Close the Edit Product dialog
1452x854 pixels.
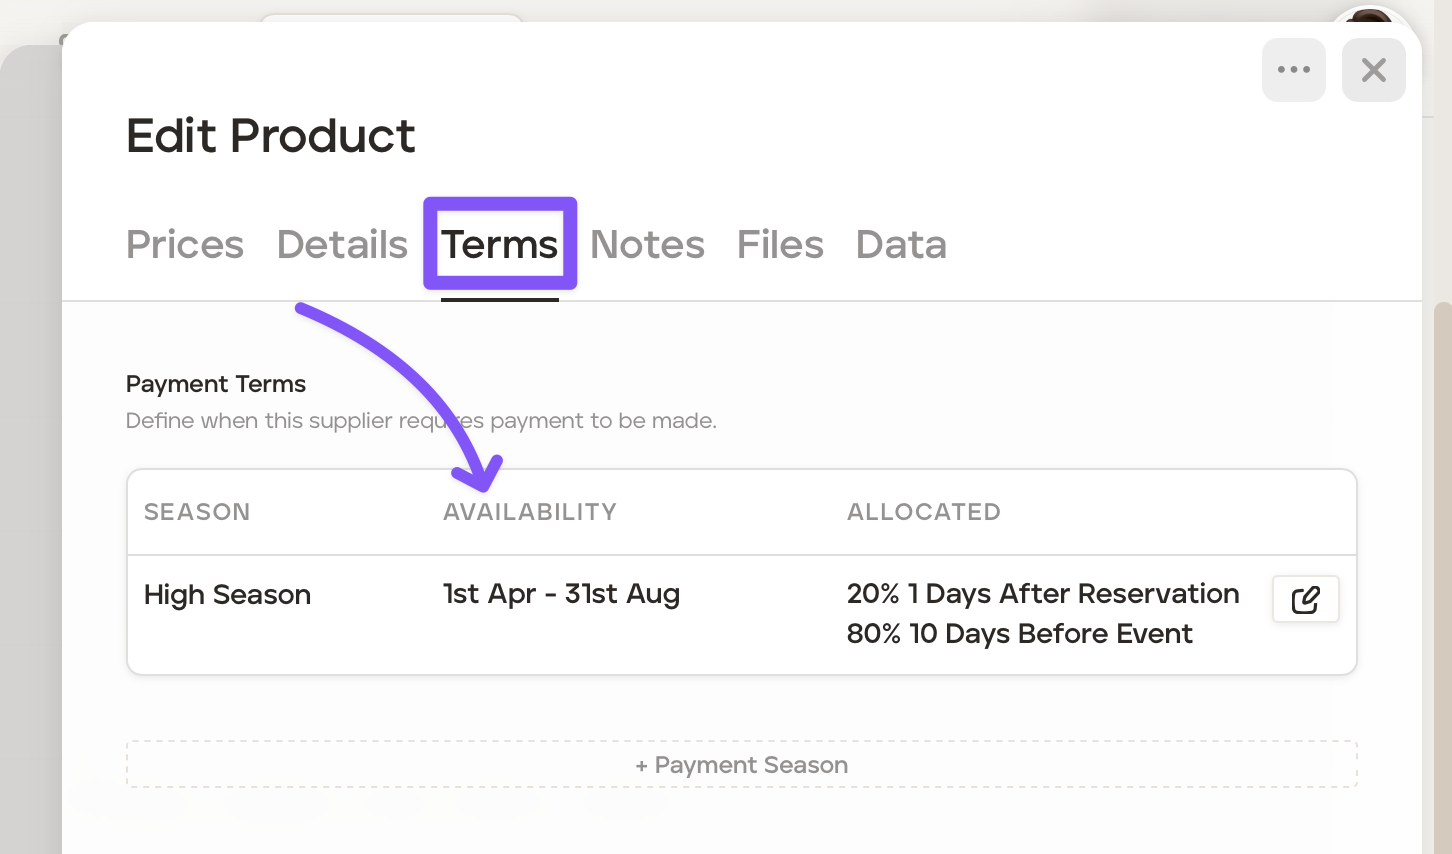(1373, 70)
